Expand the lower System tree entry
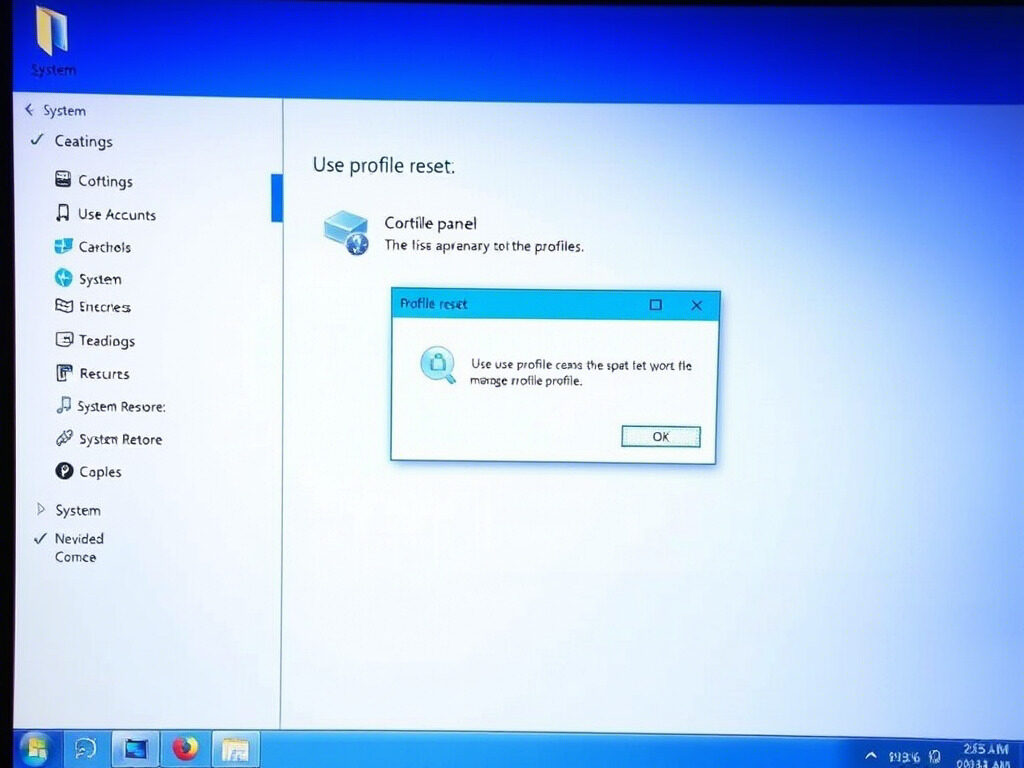This screenshot has height=768, width=1024. tap(42, 510)
